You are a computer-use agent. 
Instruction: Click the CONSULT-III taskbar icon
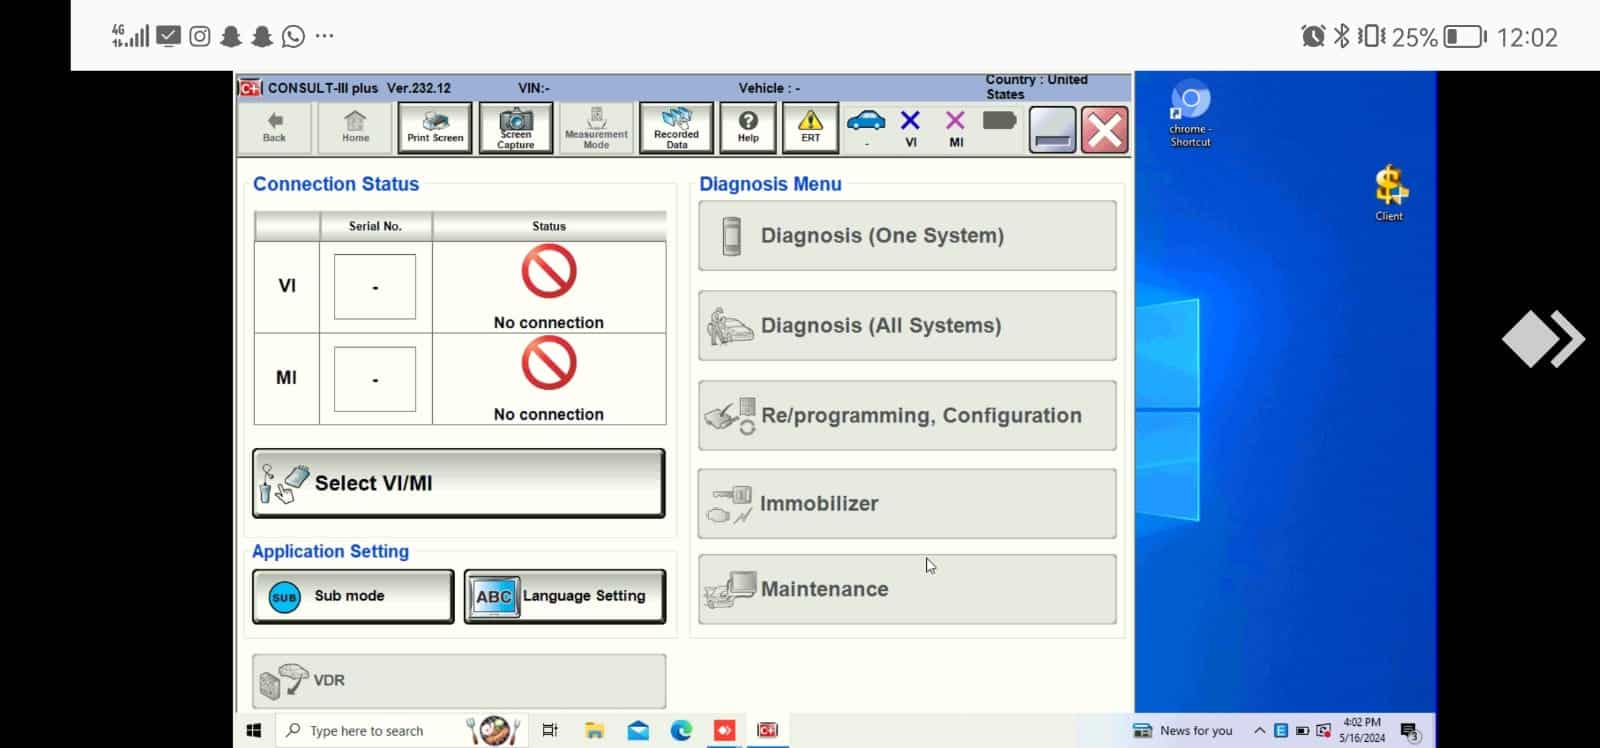tap(767, 731)
